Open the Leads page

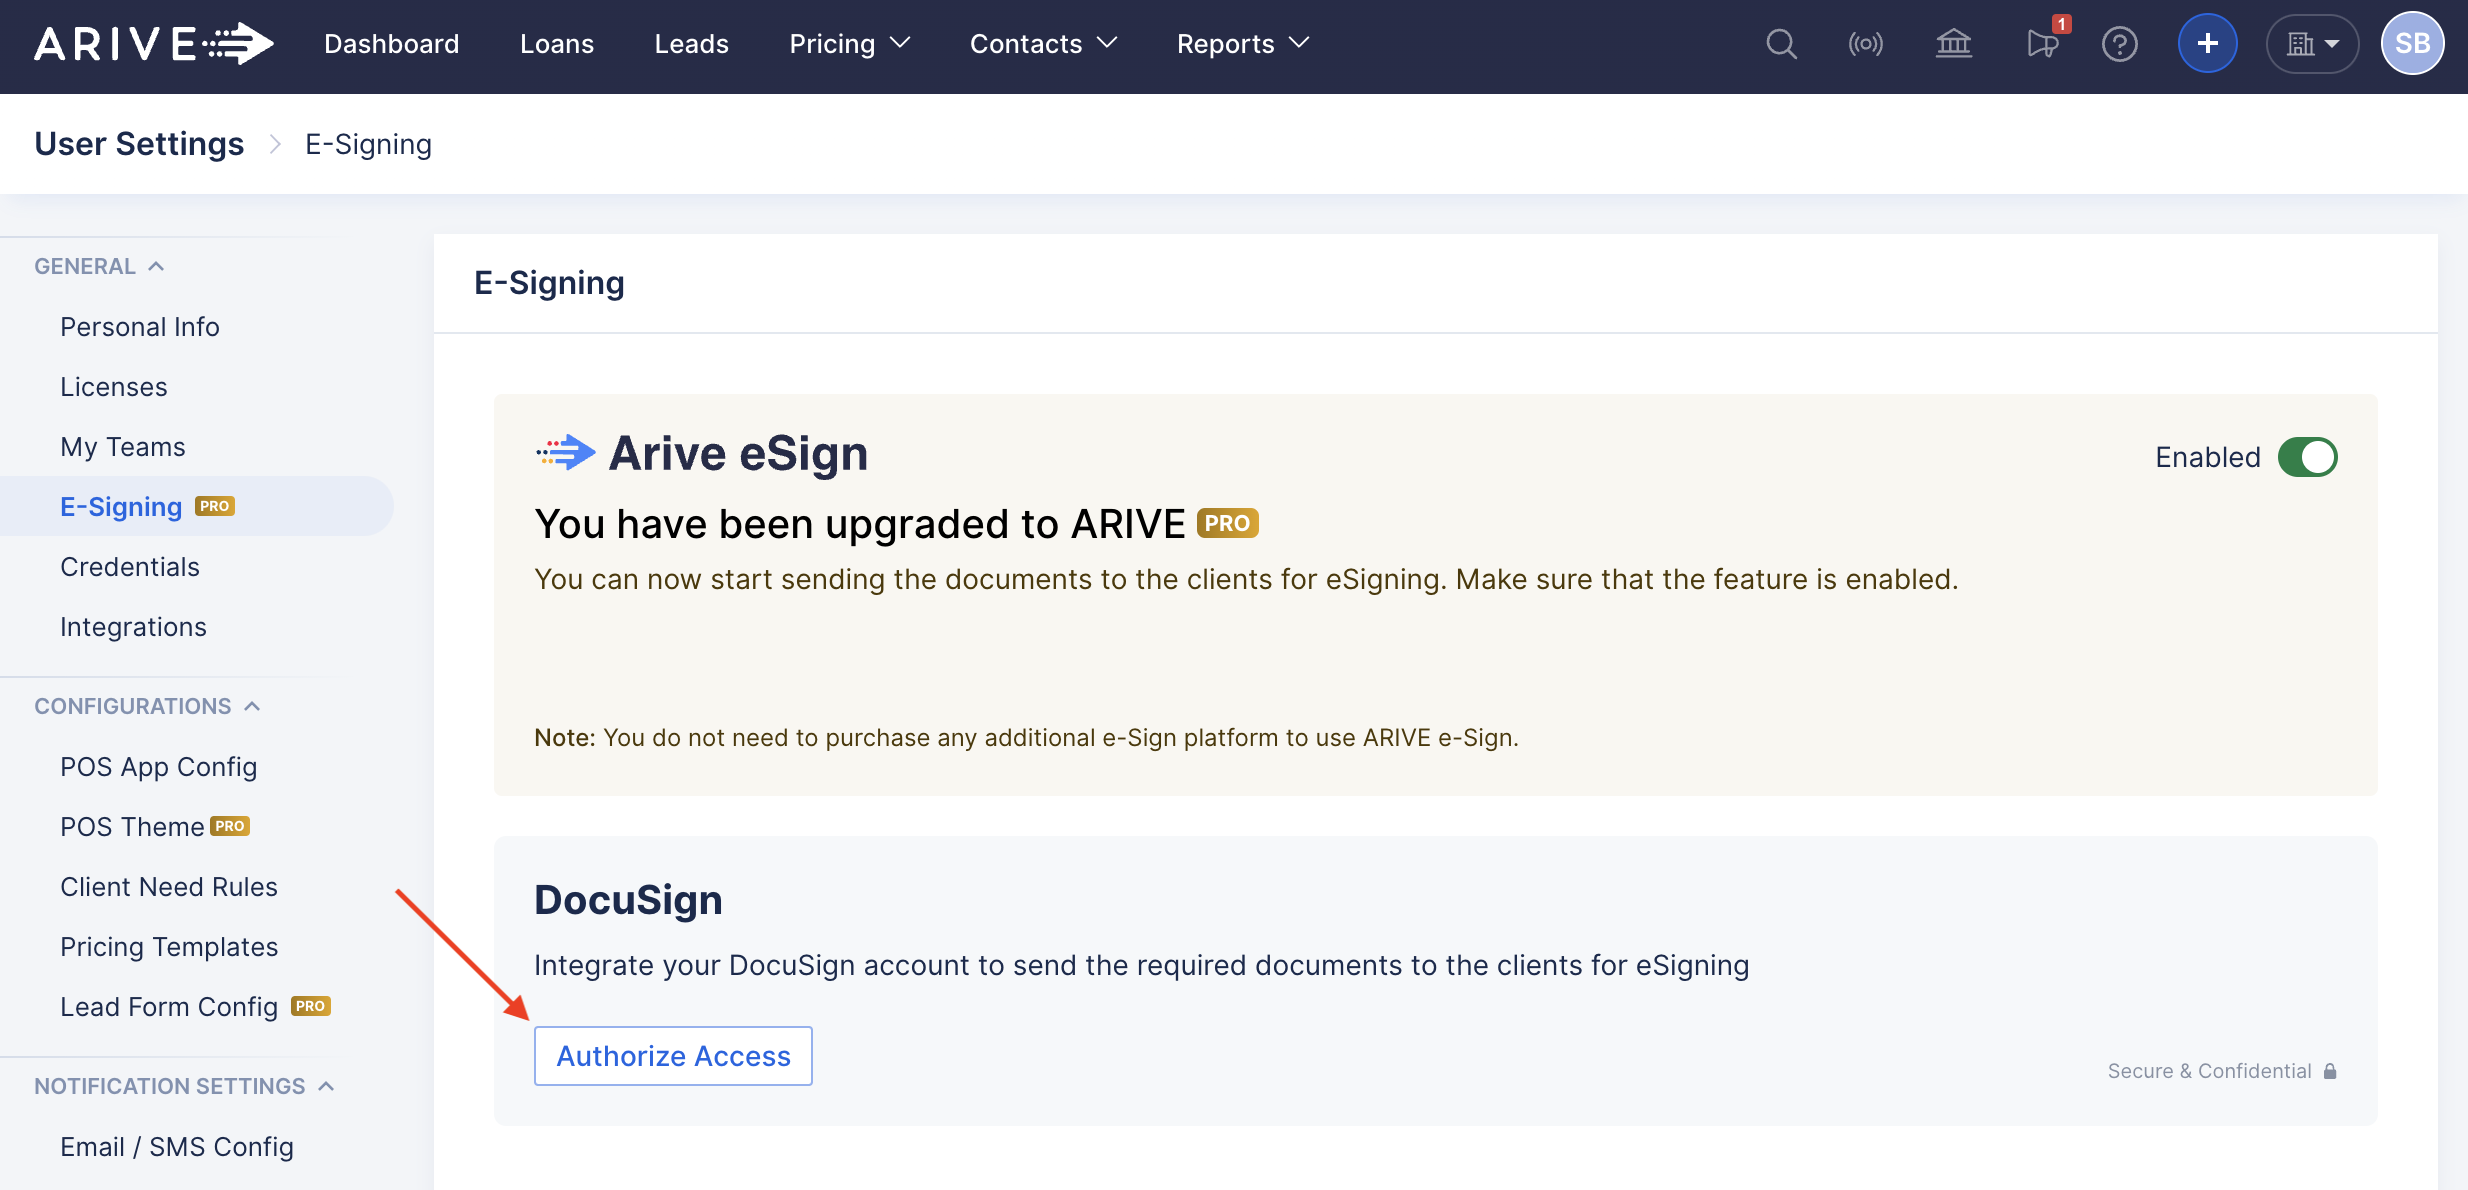(691, 44)
